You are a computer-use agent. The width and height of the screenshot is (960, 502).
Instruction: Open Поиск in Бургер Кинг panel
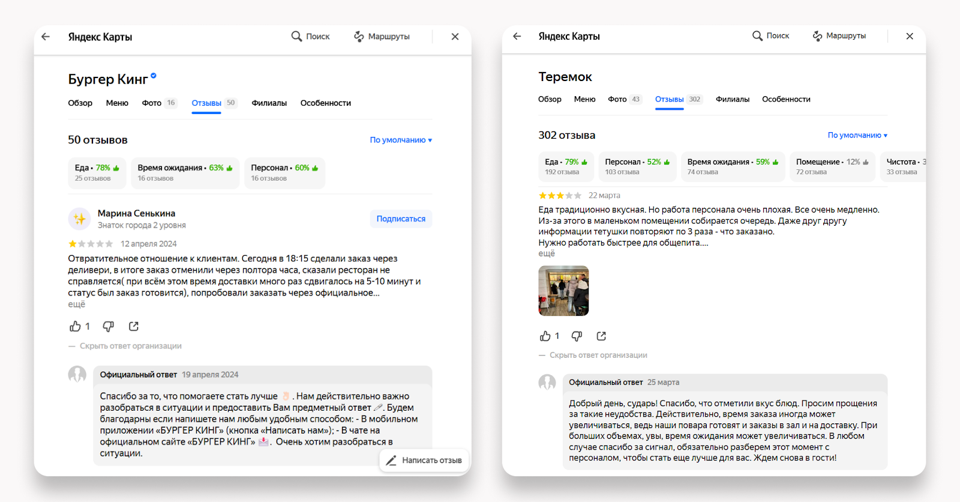(310, 36)
